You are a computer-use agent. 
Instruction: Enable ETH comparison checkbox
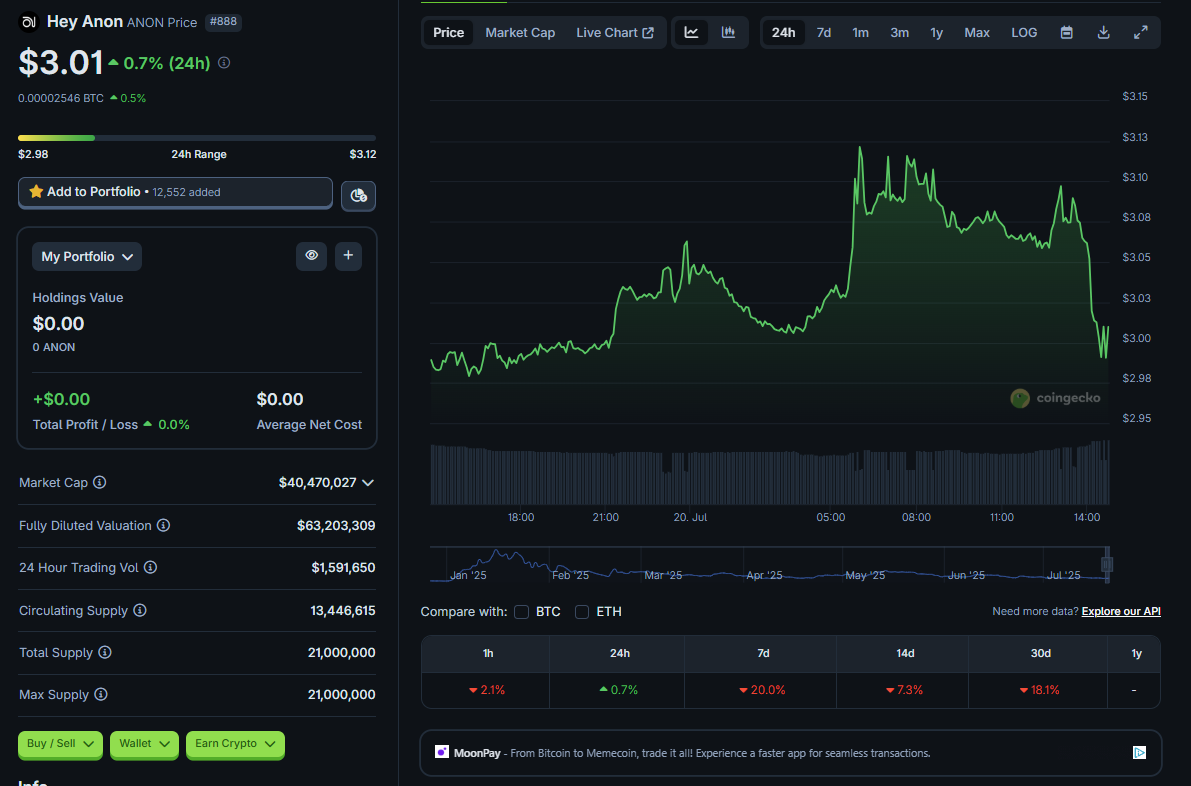582,612
